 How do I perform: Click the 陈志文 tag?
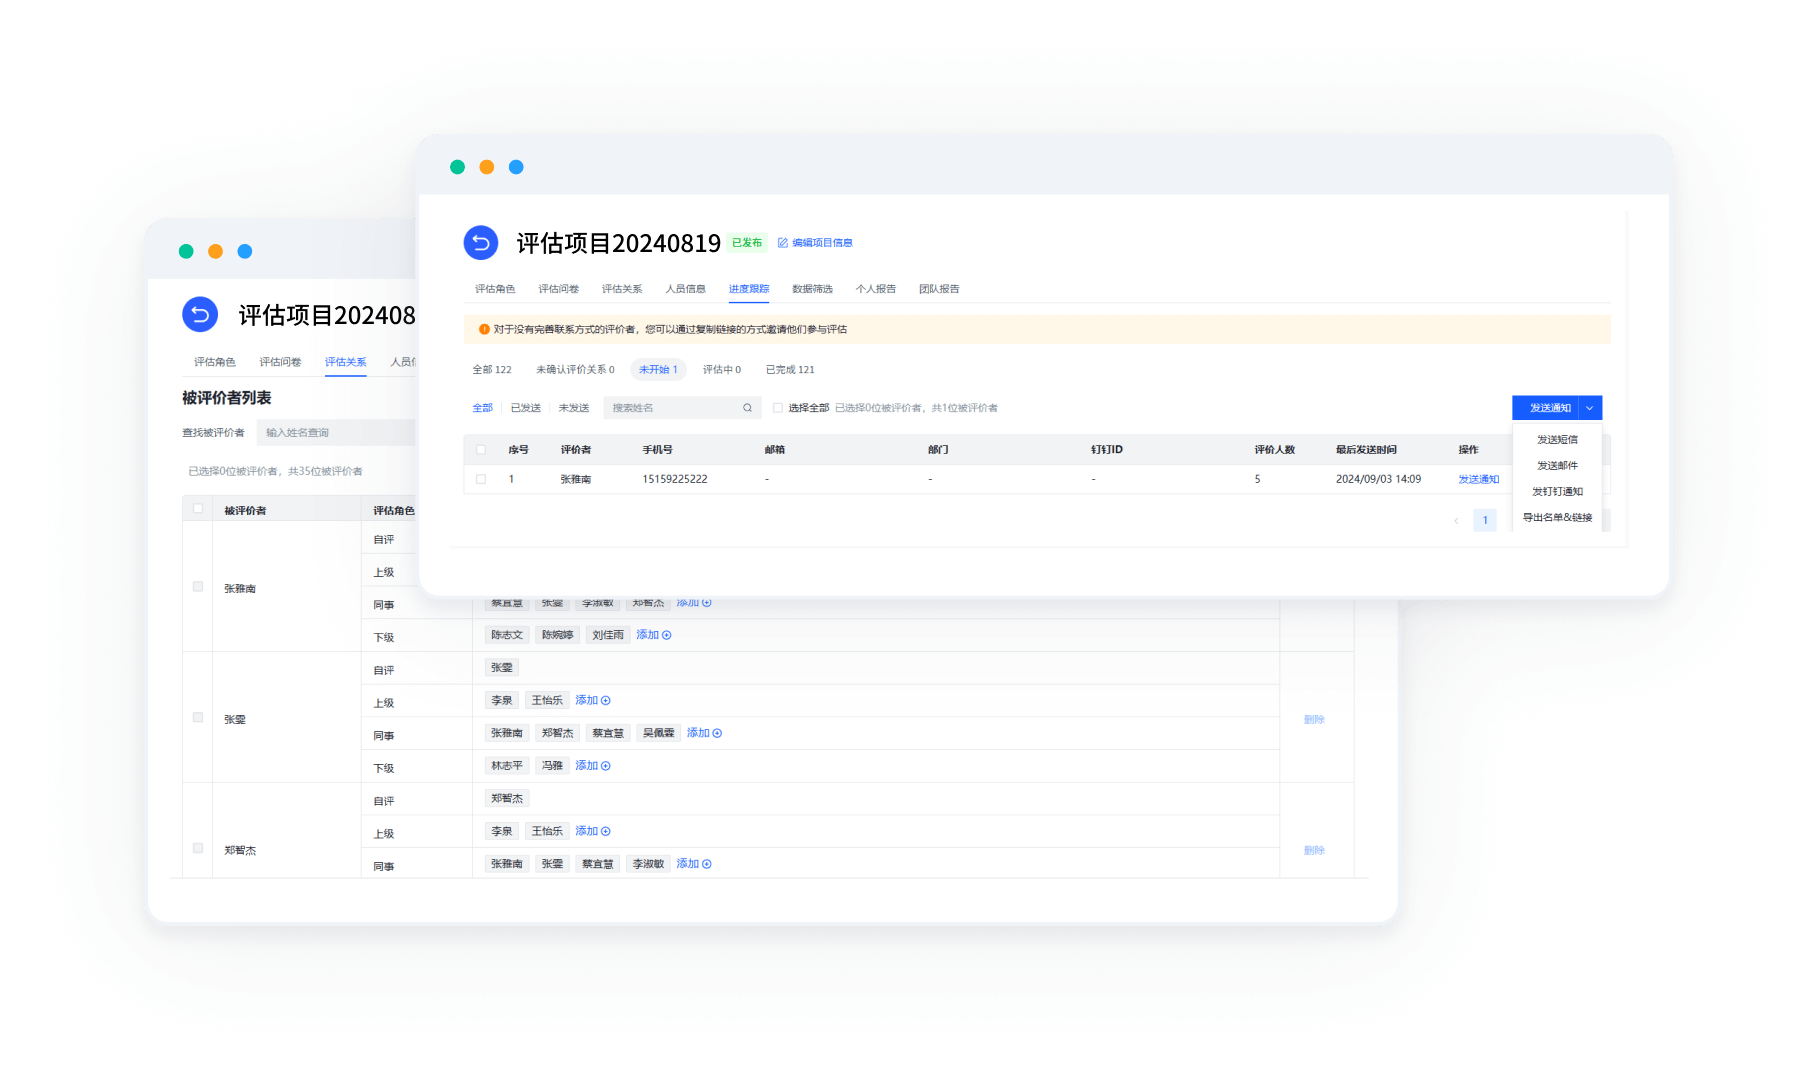click(x=507, y=635)
